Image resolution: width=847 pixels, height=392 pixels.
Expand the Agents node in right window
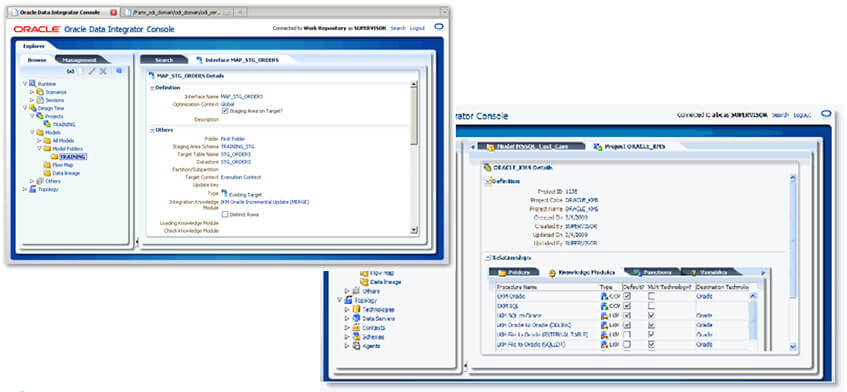pos(346,346)
